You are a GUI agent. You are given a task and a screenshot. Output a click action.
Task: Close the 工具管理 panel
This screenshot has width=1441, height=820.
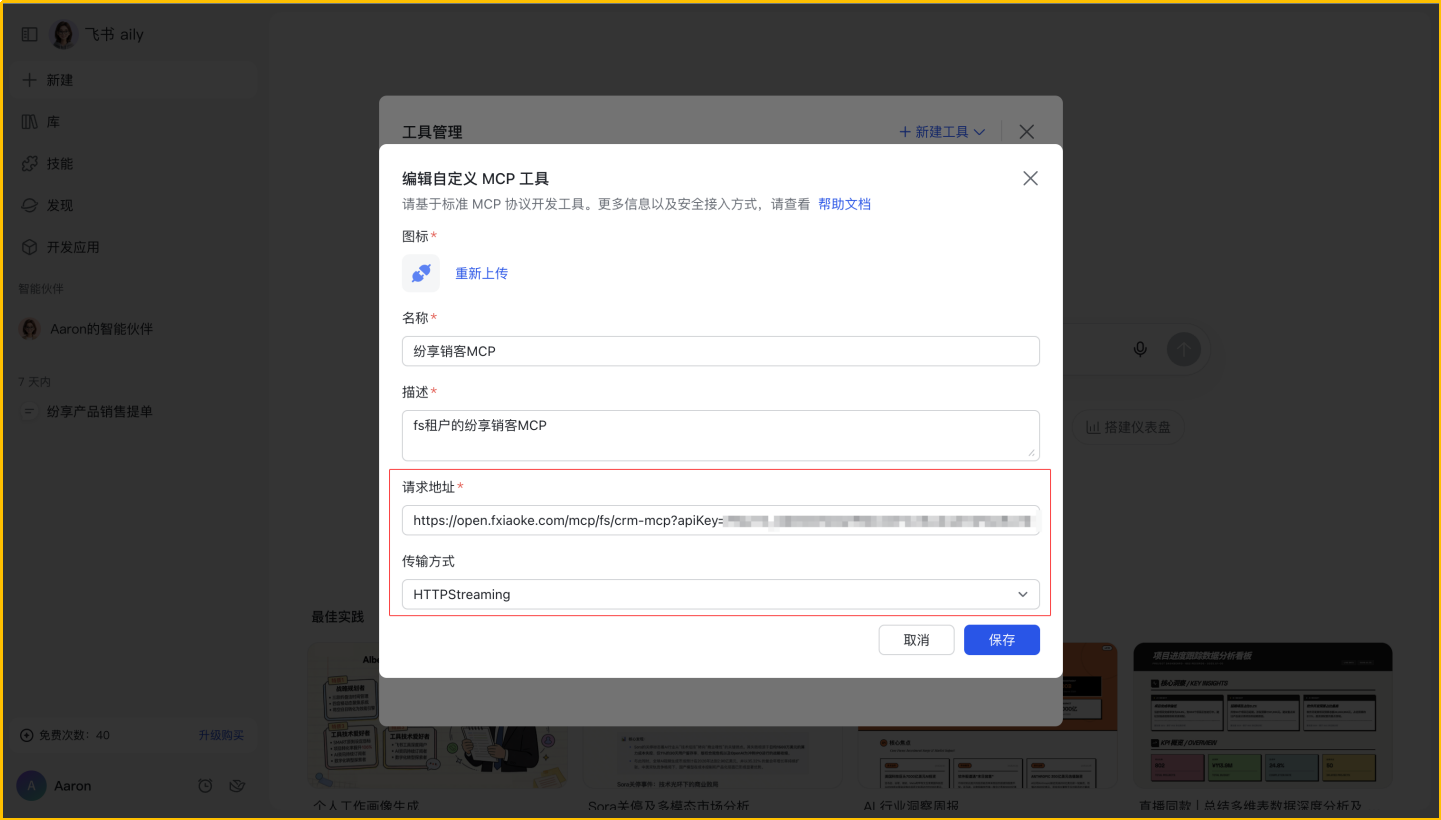click(1026, 132)
